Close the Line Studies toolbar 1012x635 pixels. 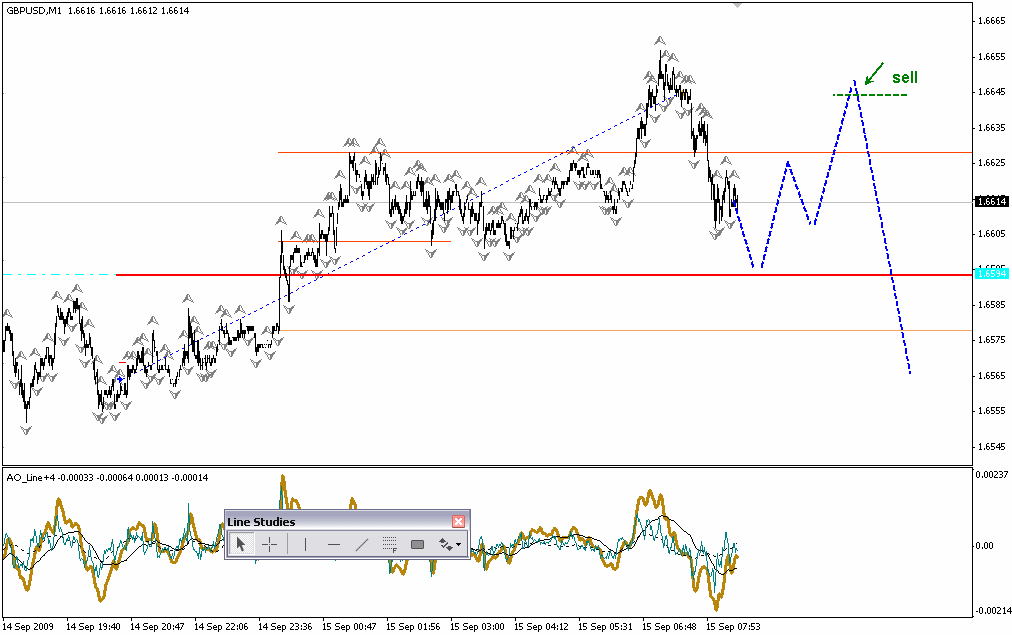pos(458,522)
